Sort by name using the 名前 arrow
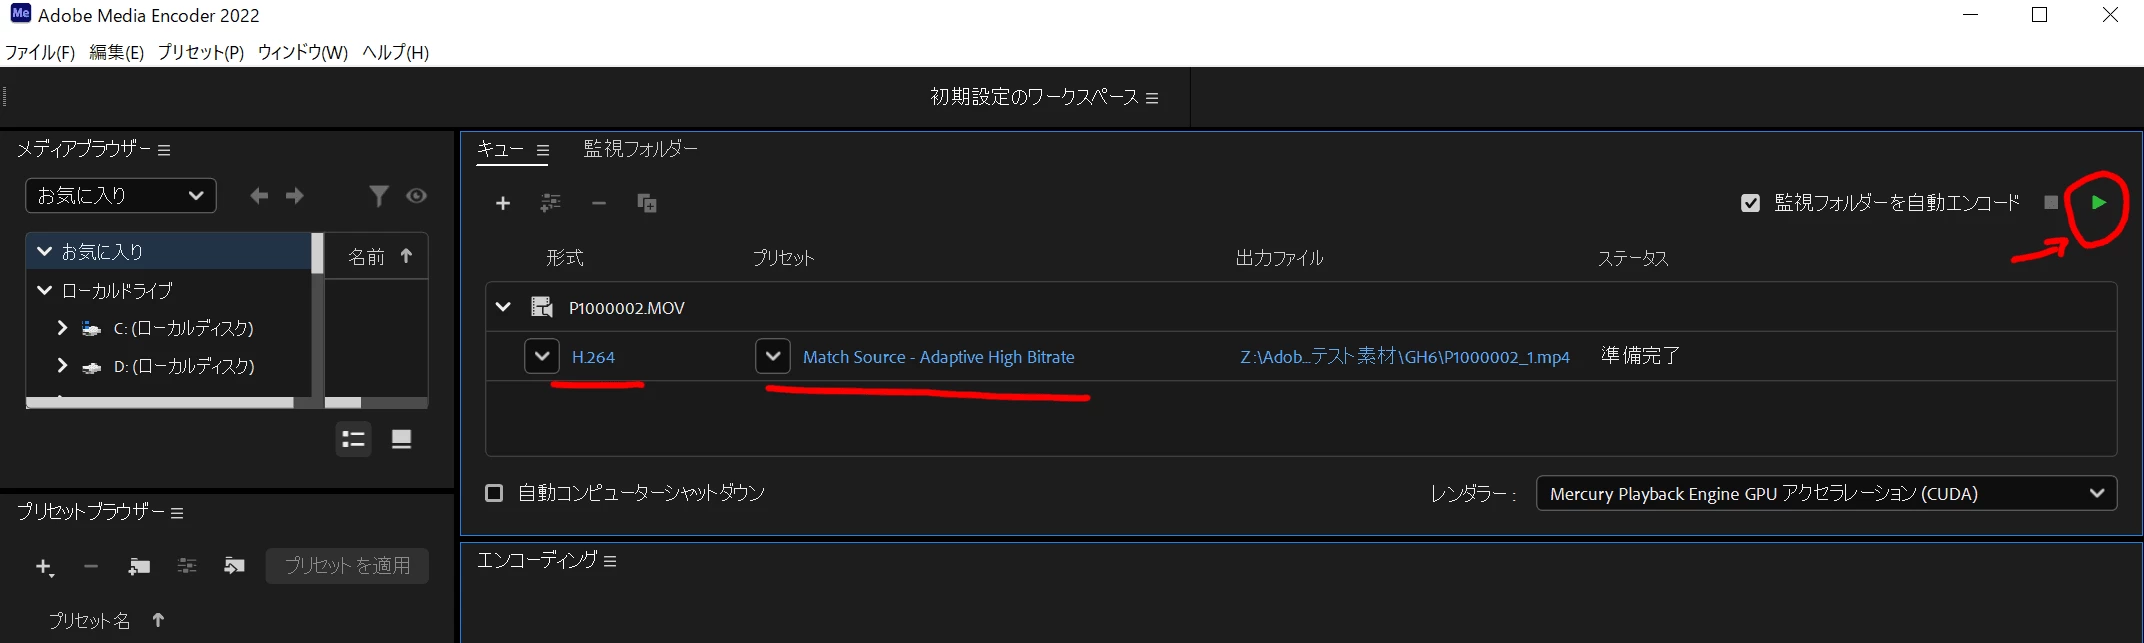 [x=406, y=256]
